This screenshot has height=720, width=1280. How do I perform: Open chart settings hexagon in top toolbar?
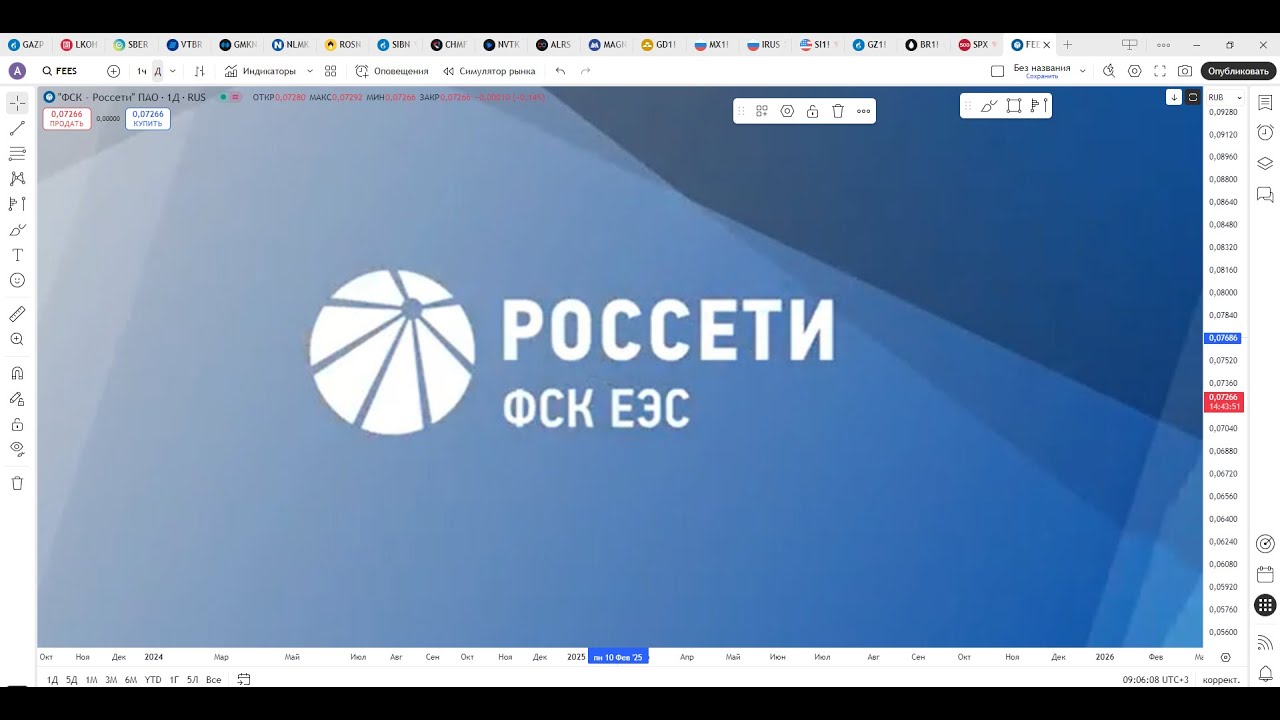coord(1134,71)
